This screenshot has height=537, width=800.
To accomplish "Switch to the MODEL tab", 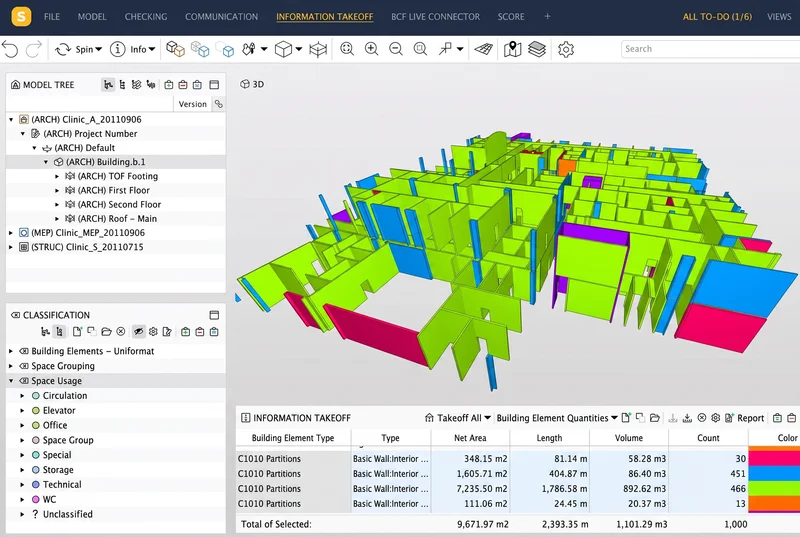I will [x=92, y=16].
